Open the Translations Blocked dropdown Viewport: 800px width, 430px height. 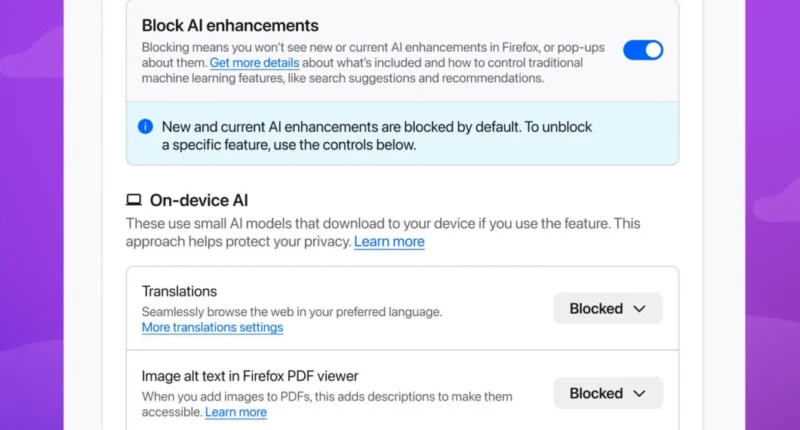point(607,309)
